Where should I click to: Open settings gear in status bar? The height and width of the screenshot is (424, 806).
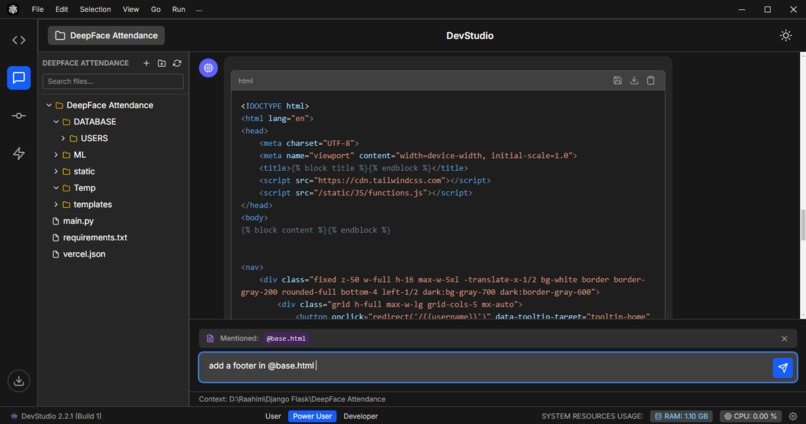tap(793, 416)
